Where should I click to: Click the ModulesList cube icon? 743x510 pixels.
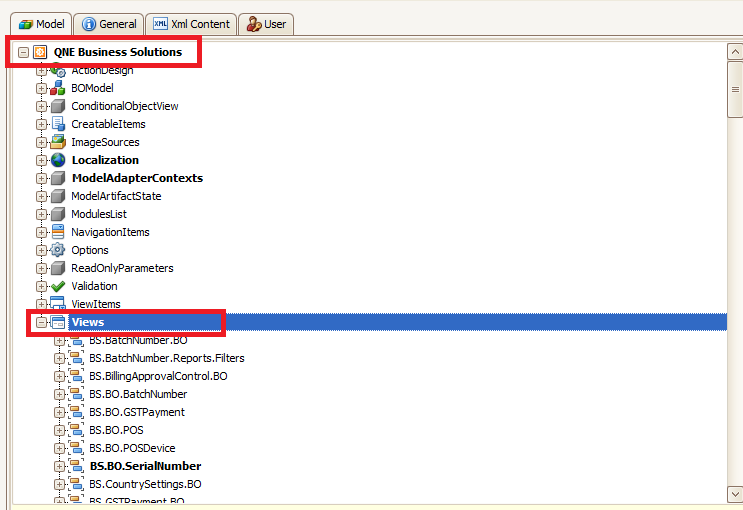pyautogui.click(x=58, y=214)
